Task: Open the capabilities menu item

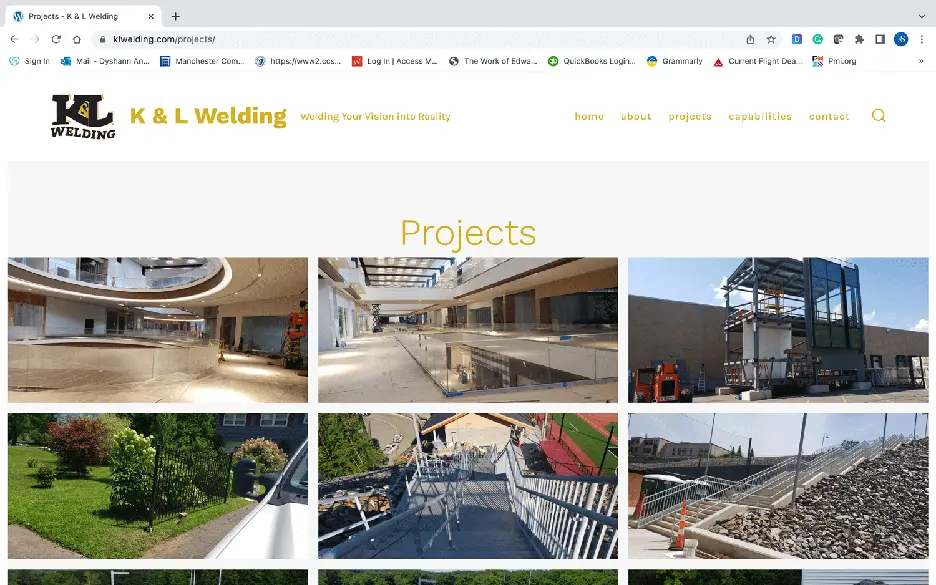Action: [760, 116]
